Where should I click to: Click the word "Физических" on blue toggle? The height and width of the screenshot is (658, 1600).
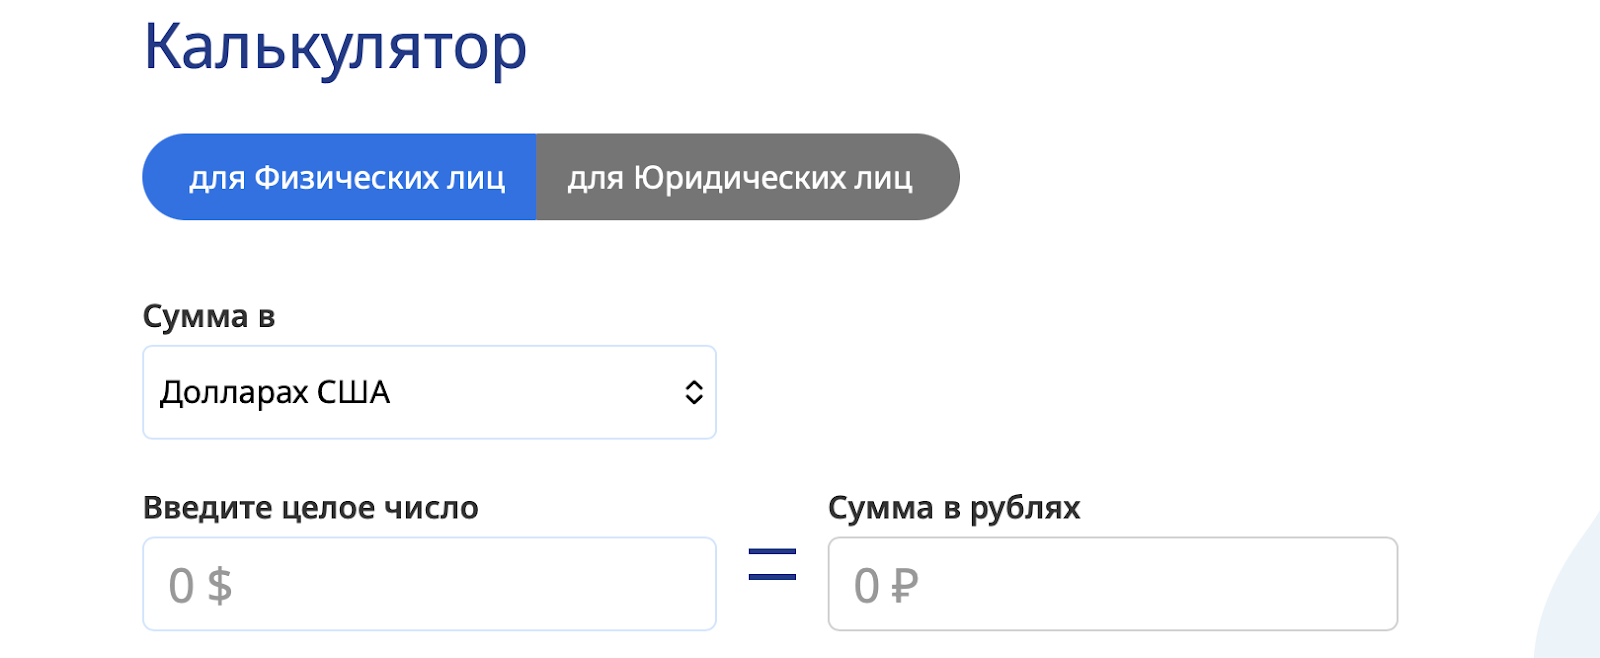pyautogui.click(x=346, y=177)
